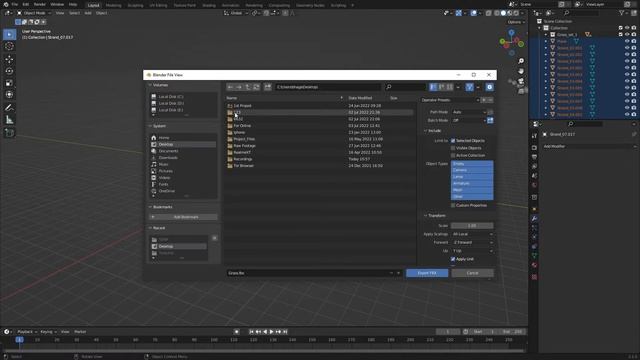Toggle the options gear in file browser

[489, 87]
